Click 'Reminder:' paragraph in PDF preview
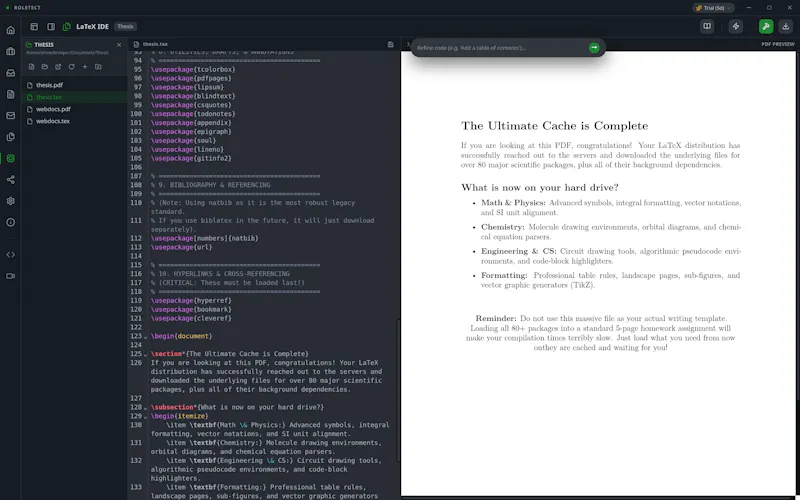Screen dimensions: 800x500 tap(601, 333)
